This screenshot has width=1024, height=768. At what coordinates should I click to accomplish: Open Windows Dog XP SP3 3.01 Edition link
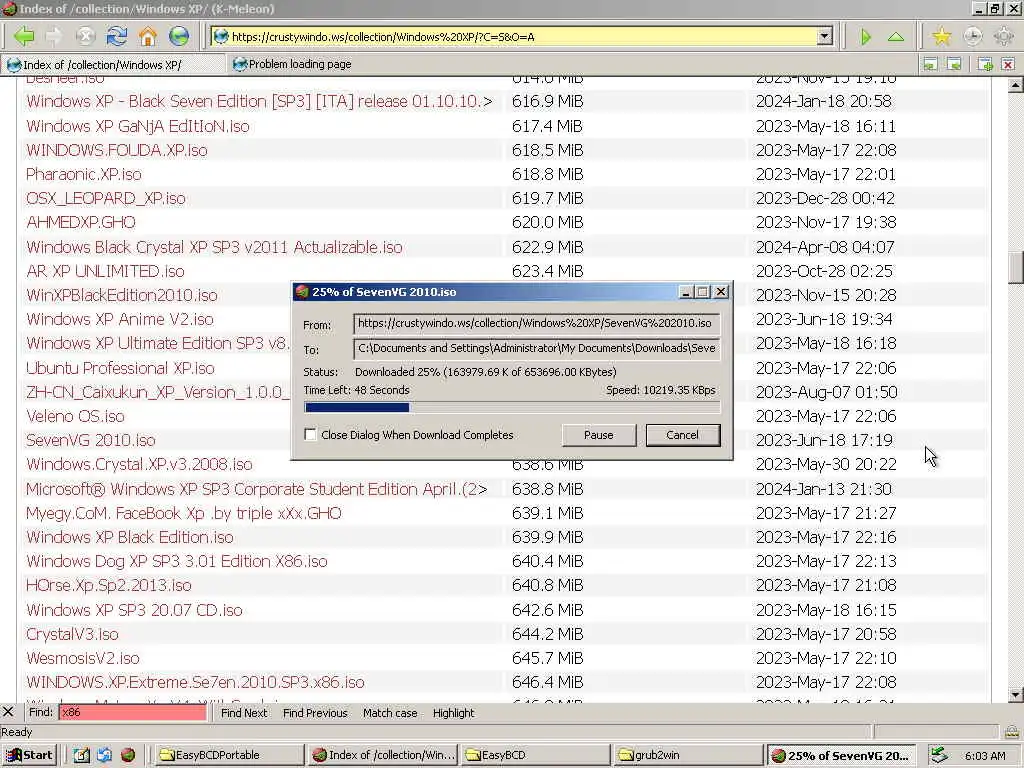click(176, 562)
